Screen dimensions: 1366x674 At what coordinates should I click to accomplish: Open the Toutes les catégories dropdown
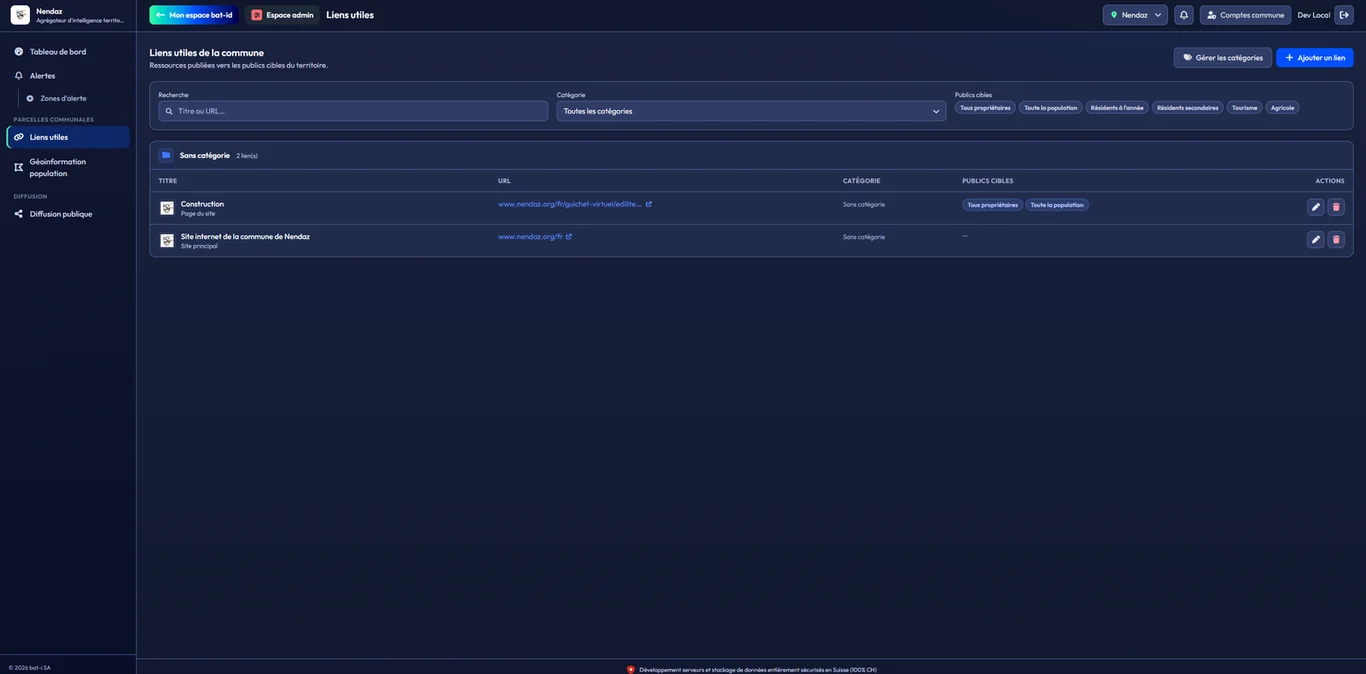pyautogui.click(x=751, y=111)
